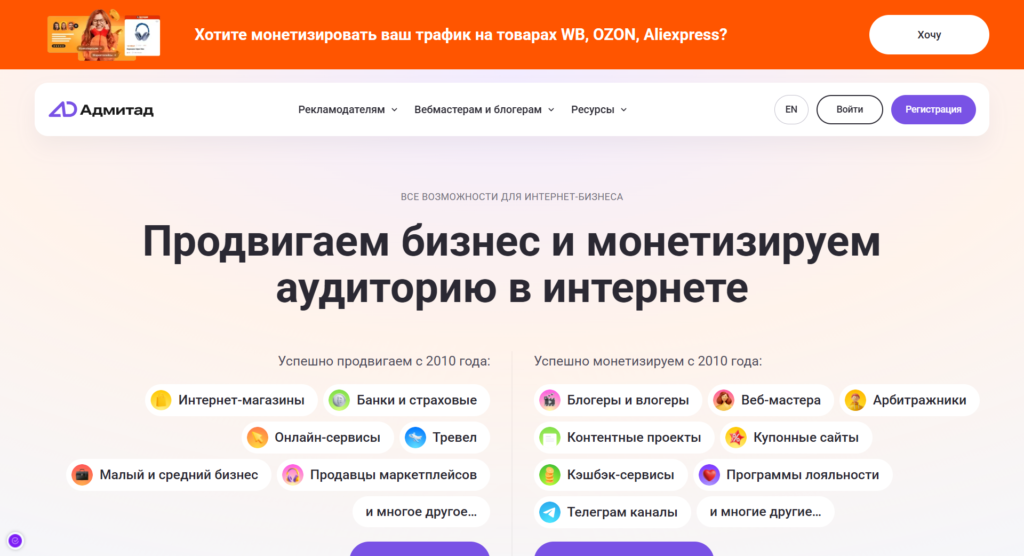Click the Хочу banner button

click(929, 35)
